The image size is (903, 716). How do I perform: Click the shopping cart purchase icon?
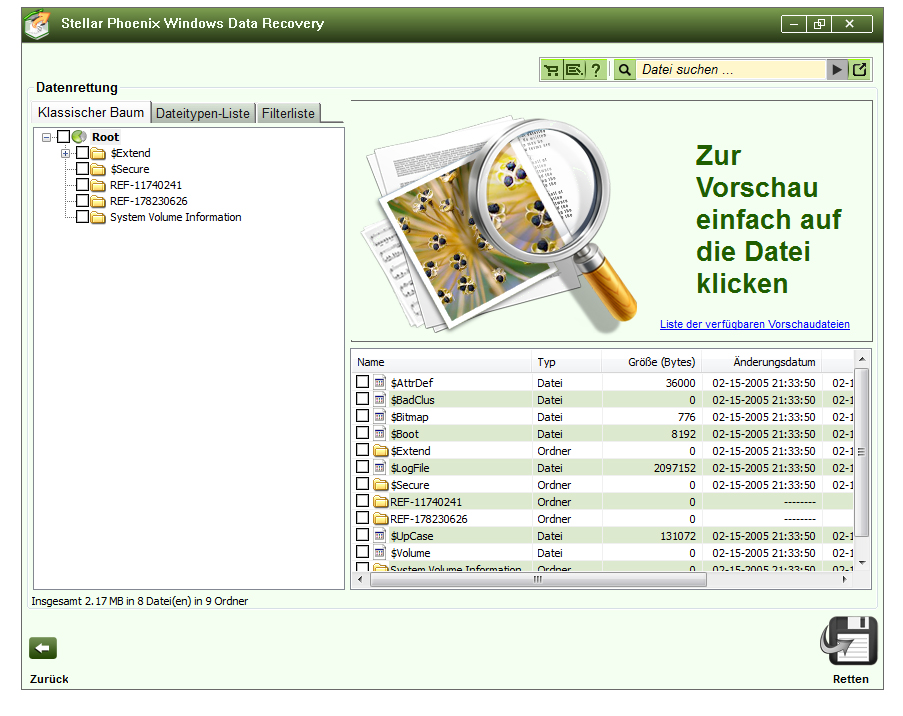551,70
